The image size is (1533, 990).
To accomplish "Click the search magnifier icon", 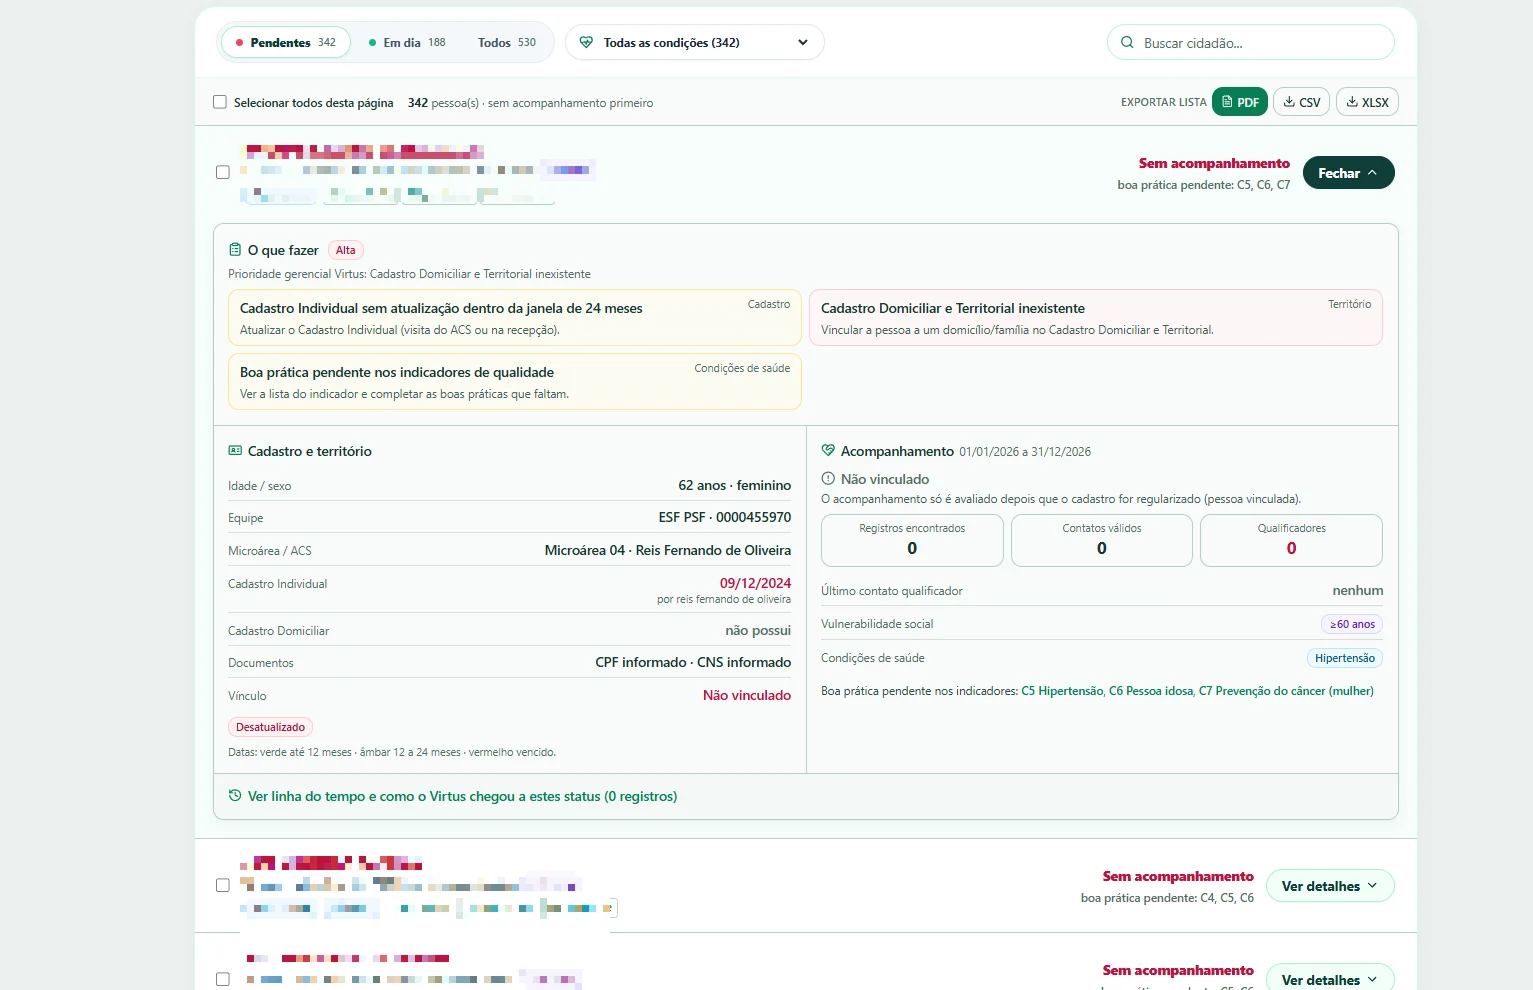I will (1127, 43).
